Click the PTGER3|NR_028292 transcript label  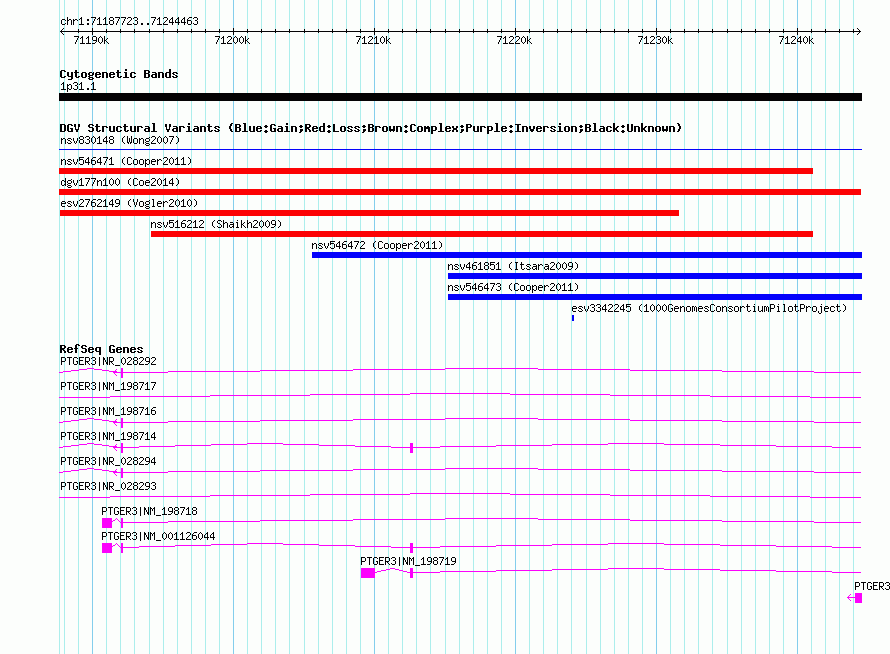[x=108, y=361]
